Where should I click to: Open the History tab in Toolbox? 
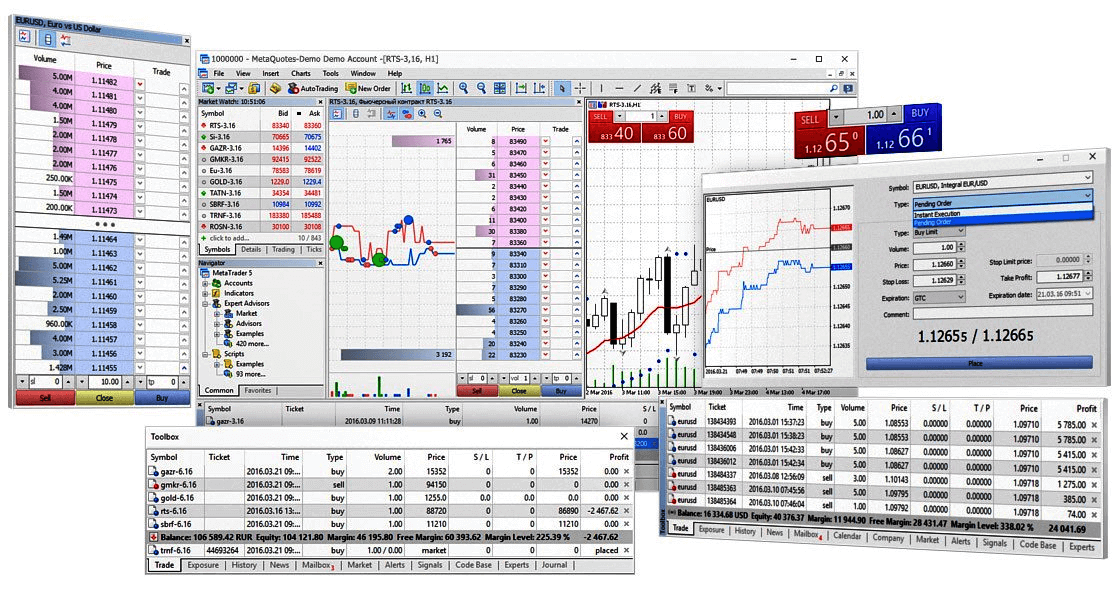tap(244, 565)
